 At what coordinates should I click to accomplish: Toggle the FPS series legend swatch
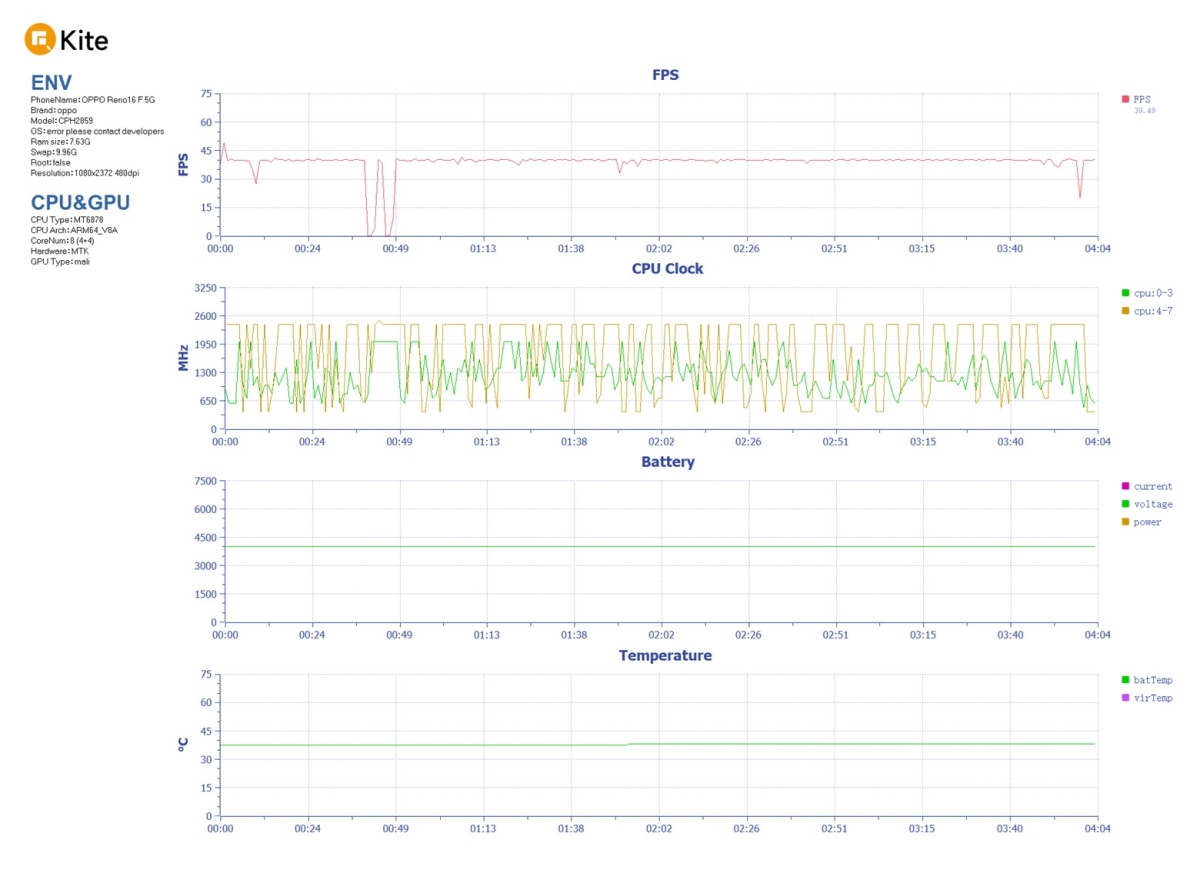click(1125, 99)
